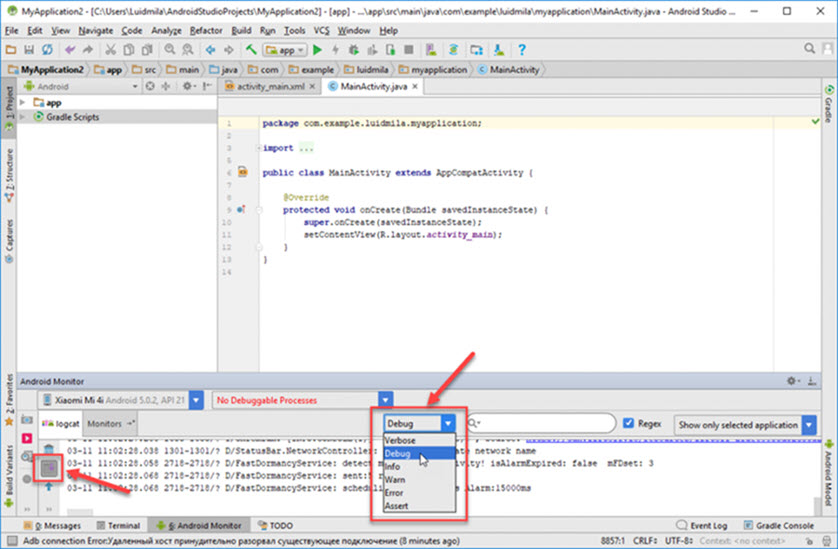Close the MainActivity.java tab
This screenshot has height=549, width=838.
point(415,86)
